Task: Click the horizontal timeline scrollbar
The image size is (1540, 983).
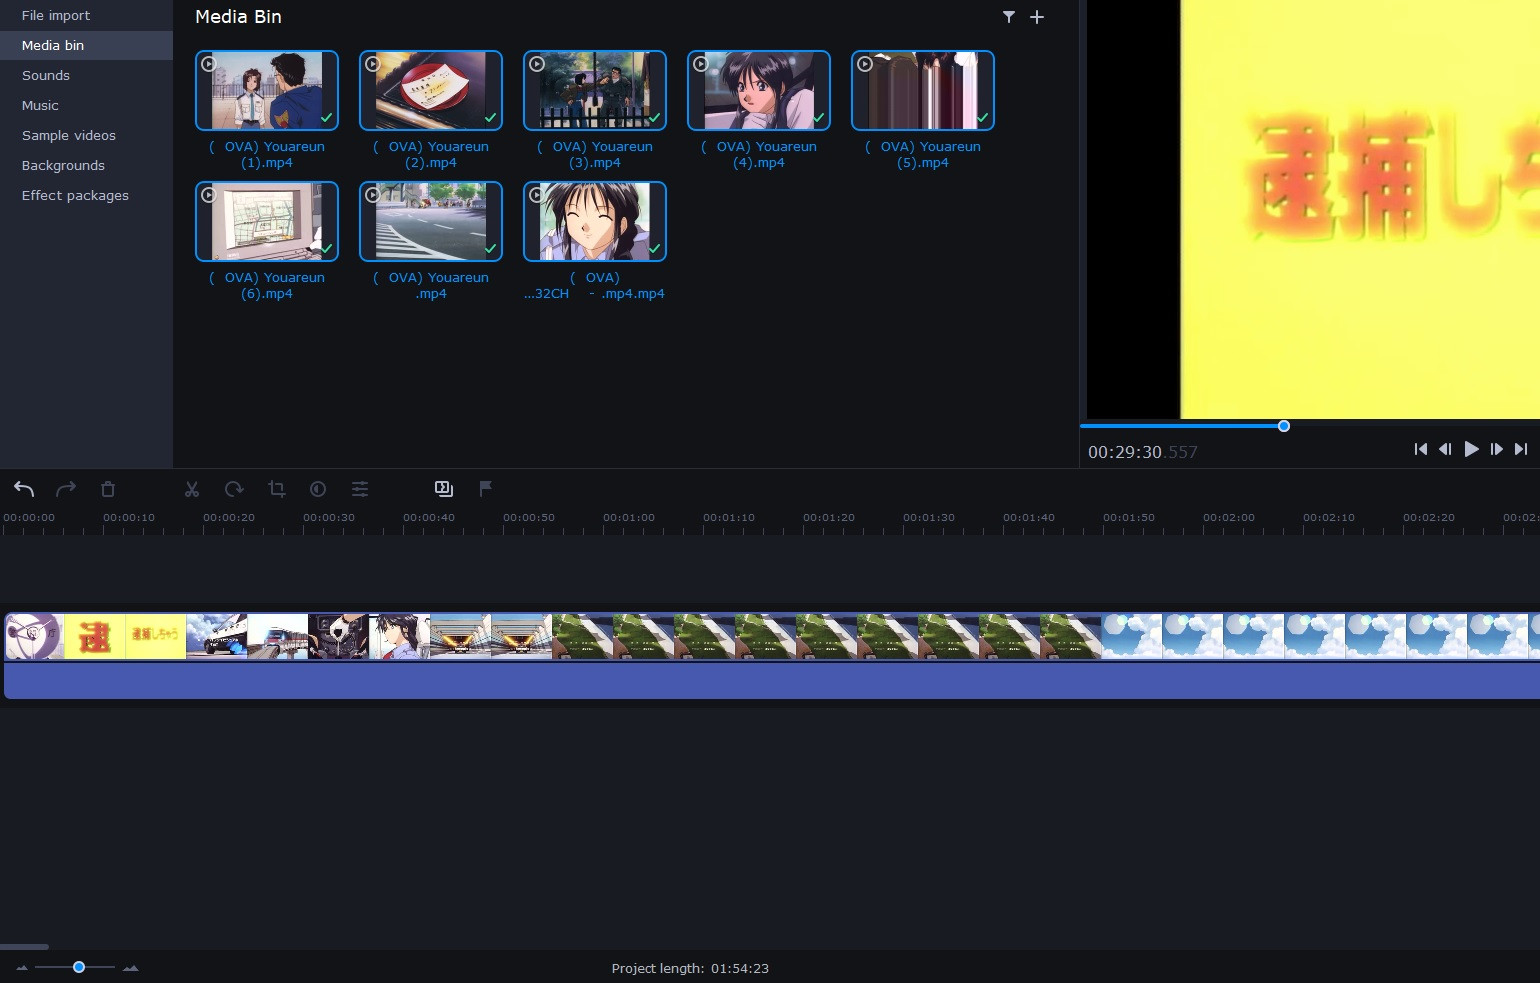Action: [x=24, y=946]
